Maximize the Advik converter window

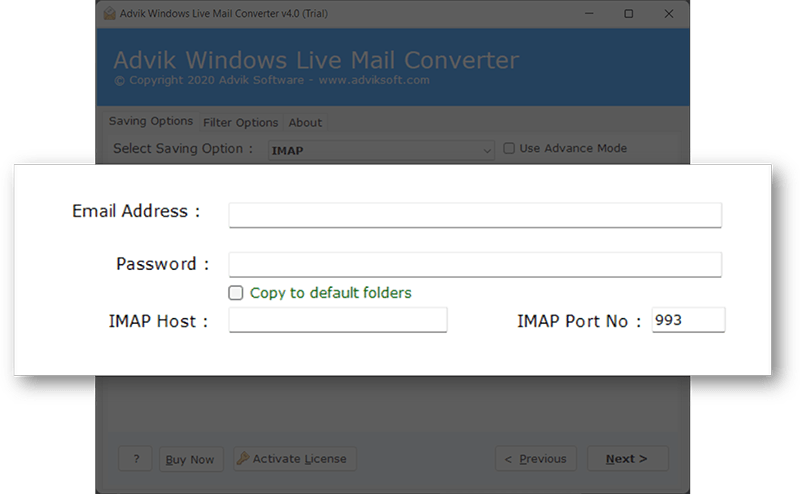629,14
